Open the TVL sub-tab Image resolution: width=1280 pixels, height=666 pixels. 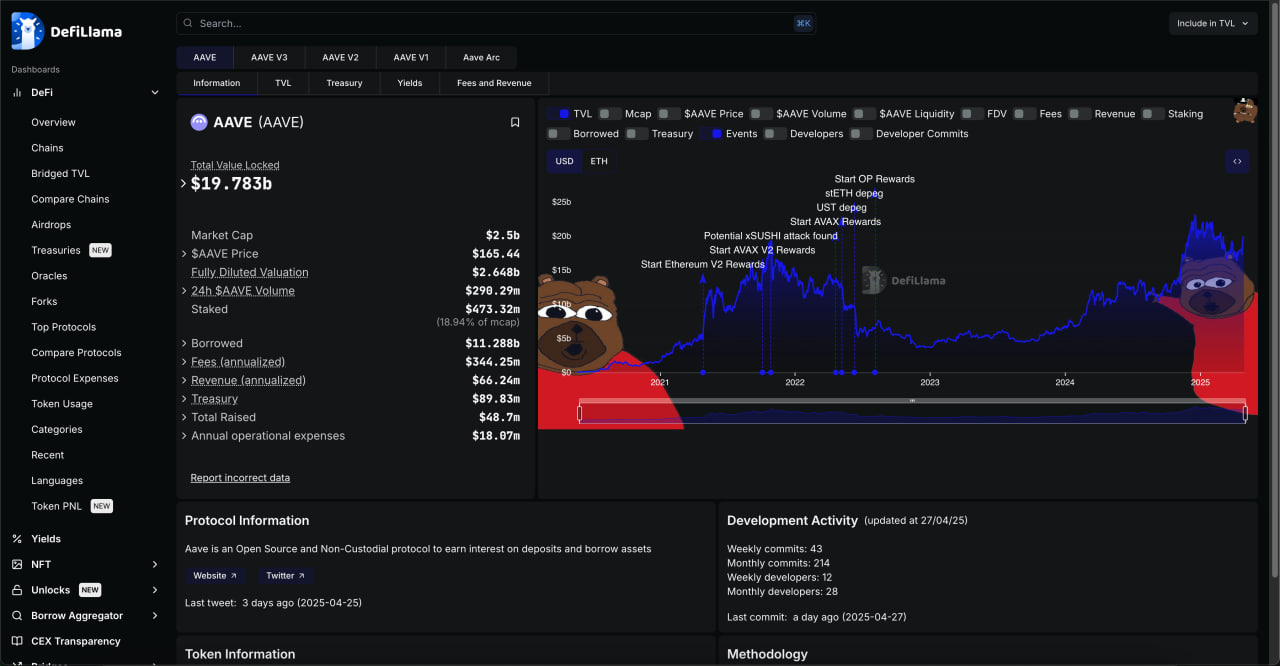point(283,83)
